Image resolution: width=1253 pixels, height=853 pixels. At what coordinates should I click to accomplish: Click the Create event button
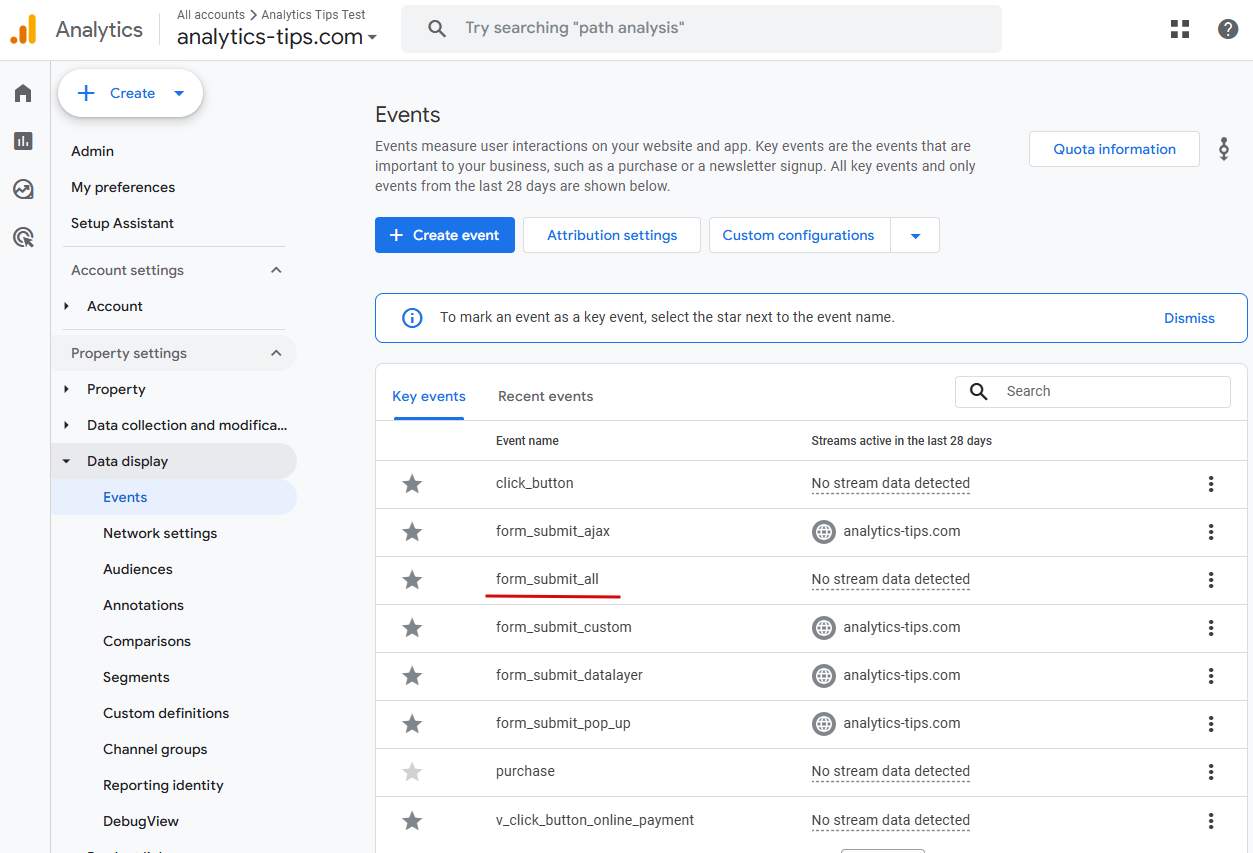click(x=445, y=235)
